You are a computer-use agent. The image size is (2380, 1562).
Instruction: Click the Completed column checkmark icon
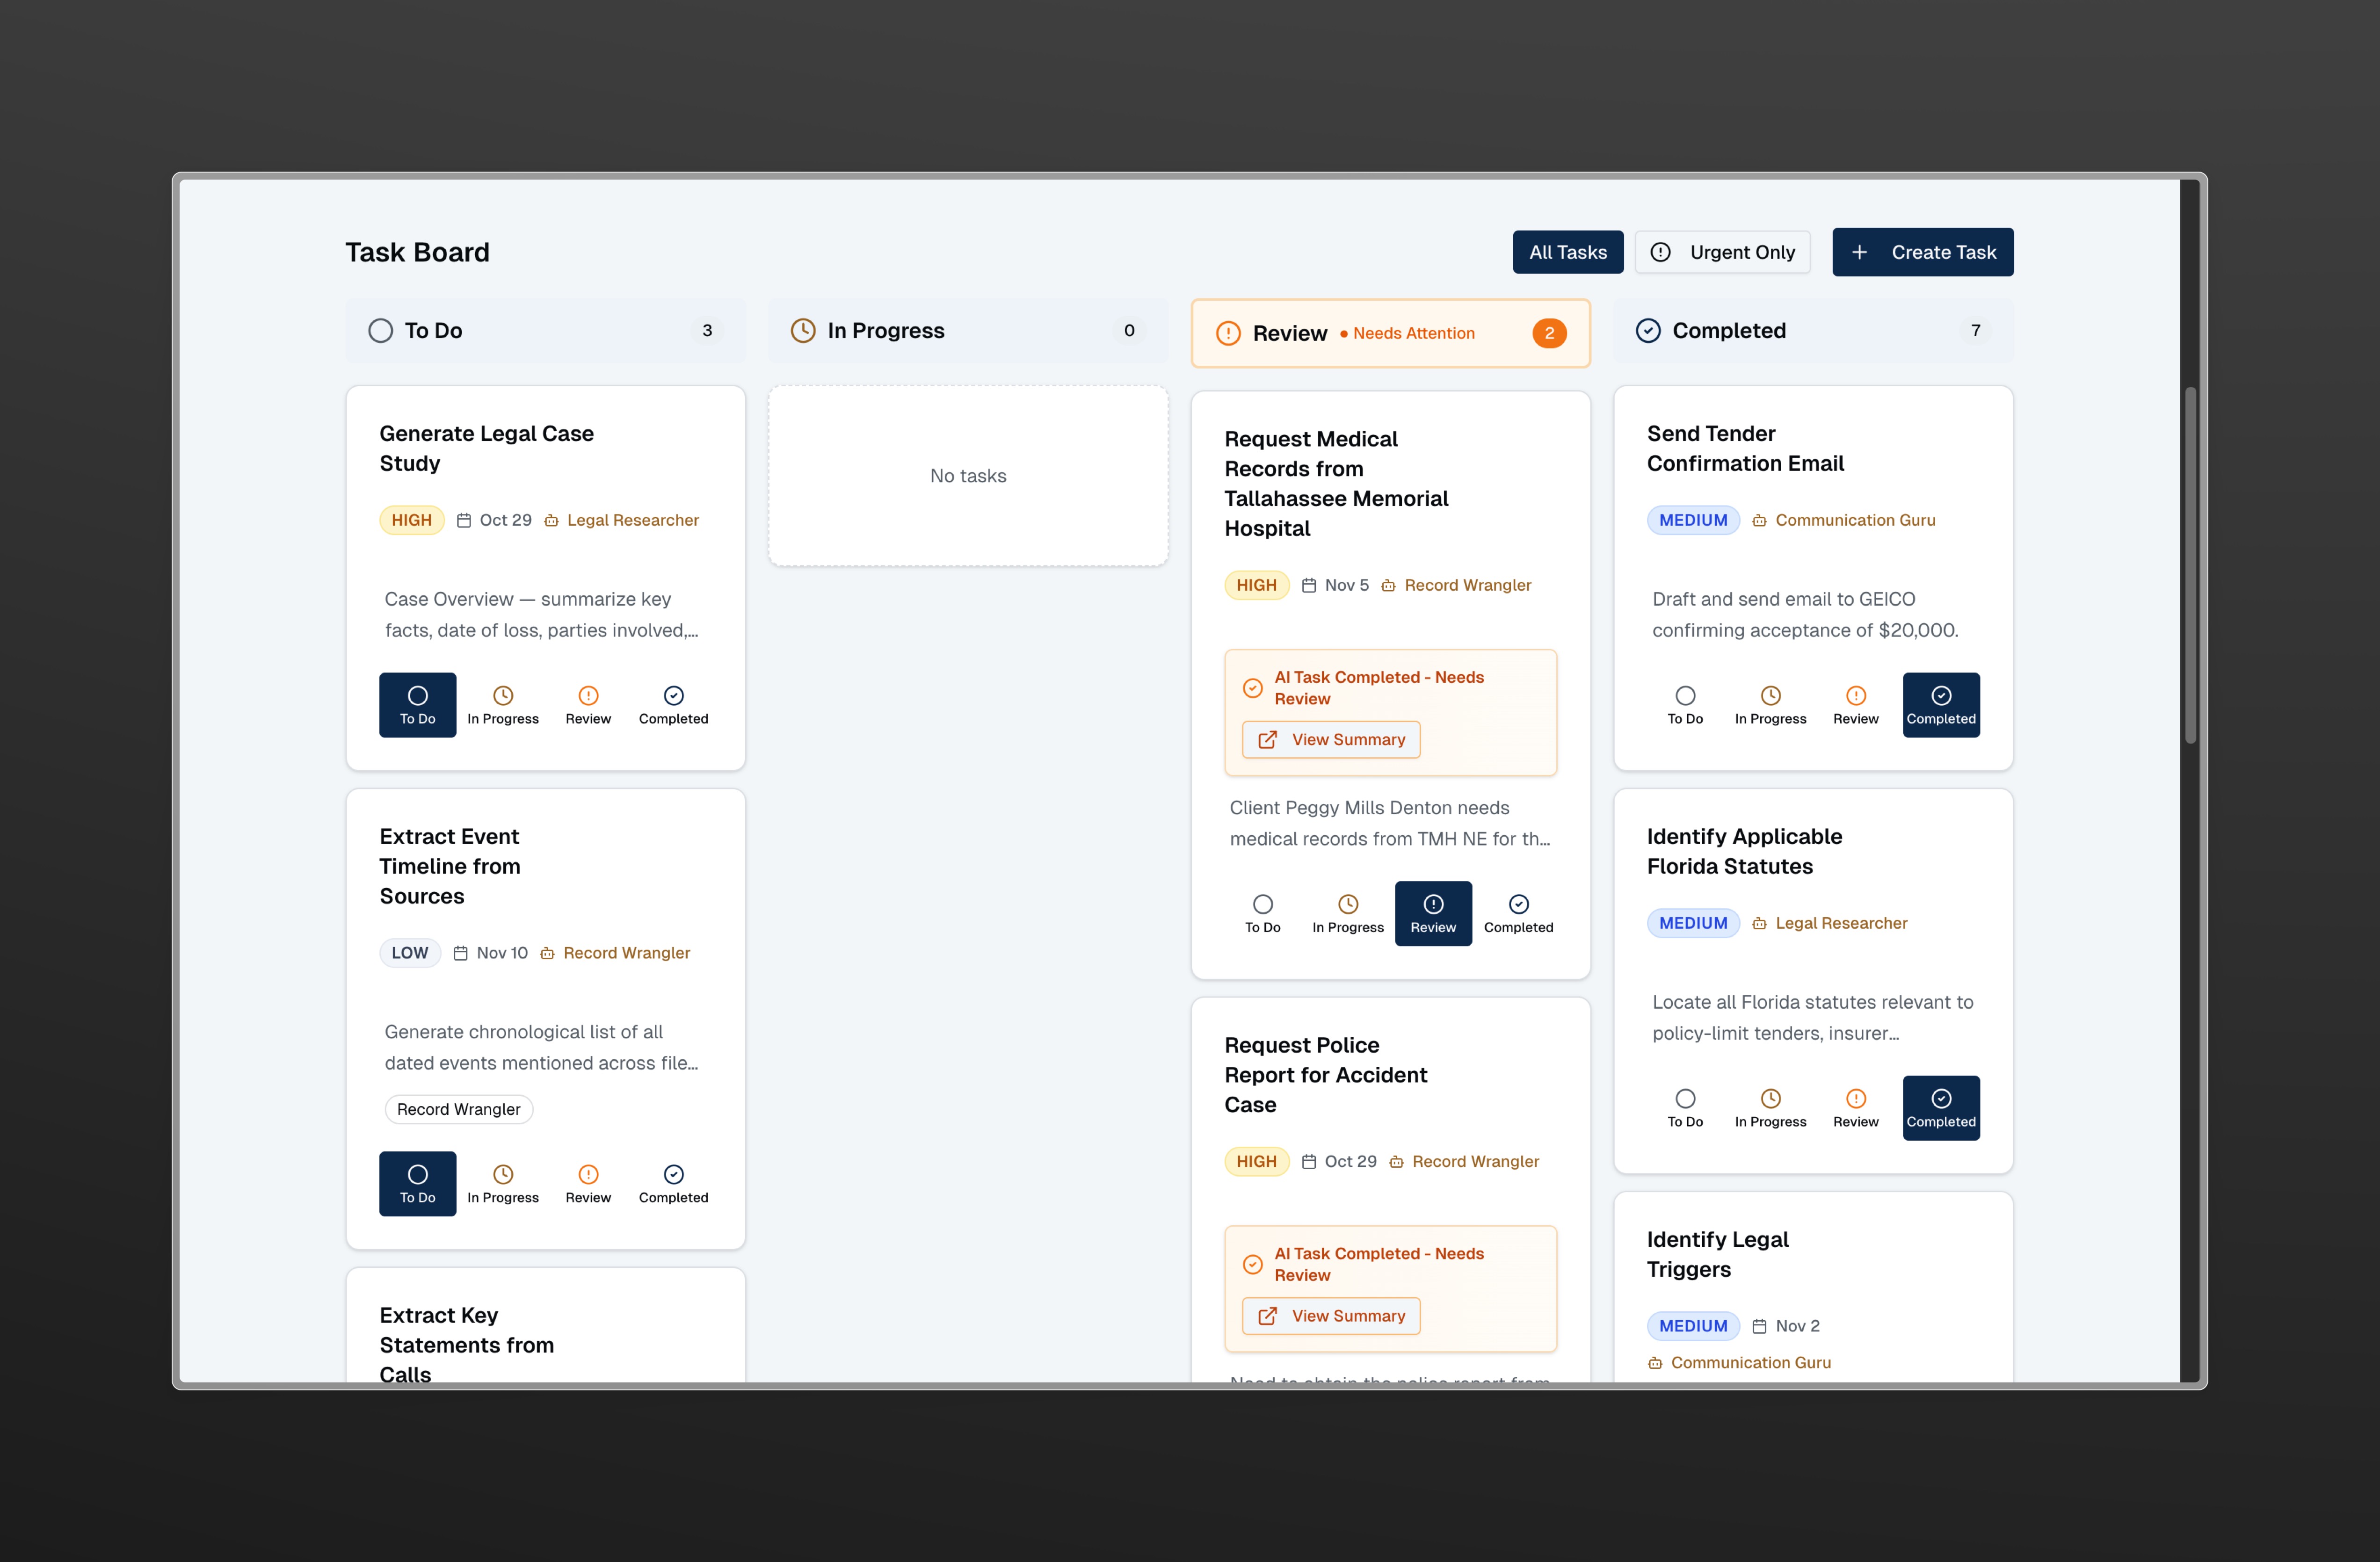[1648, 330]
